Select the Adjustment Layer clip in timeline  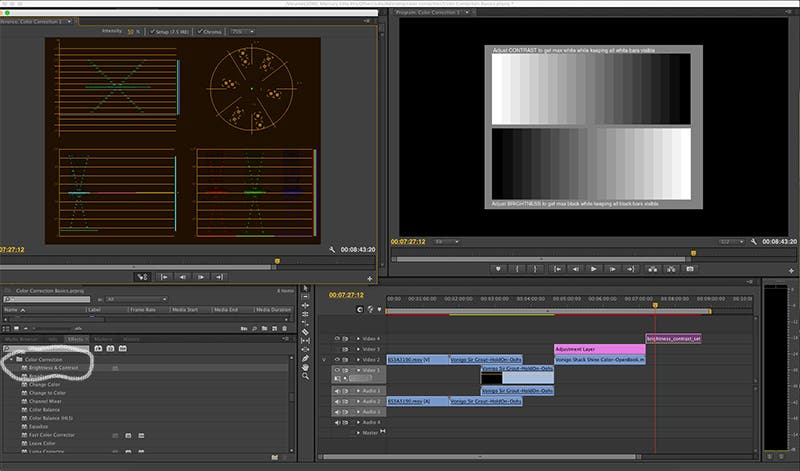[x=599, y=350]
